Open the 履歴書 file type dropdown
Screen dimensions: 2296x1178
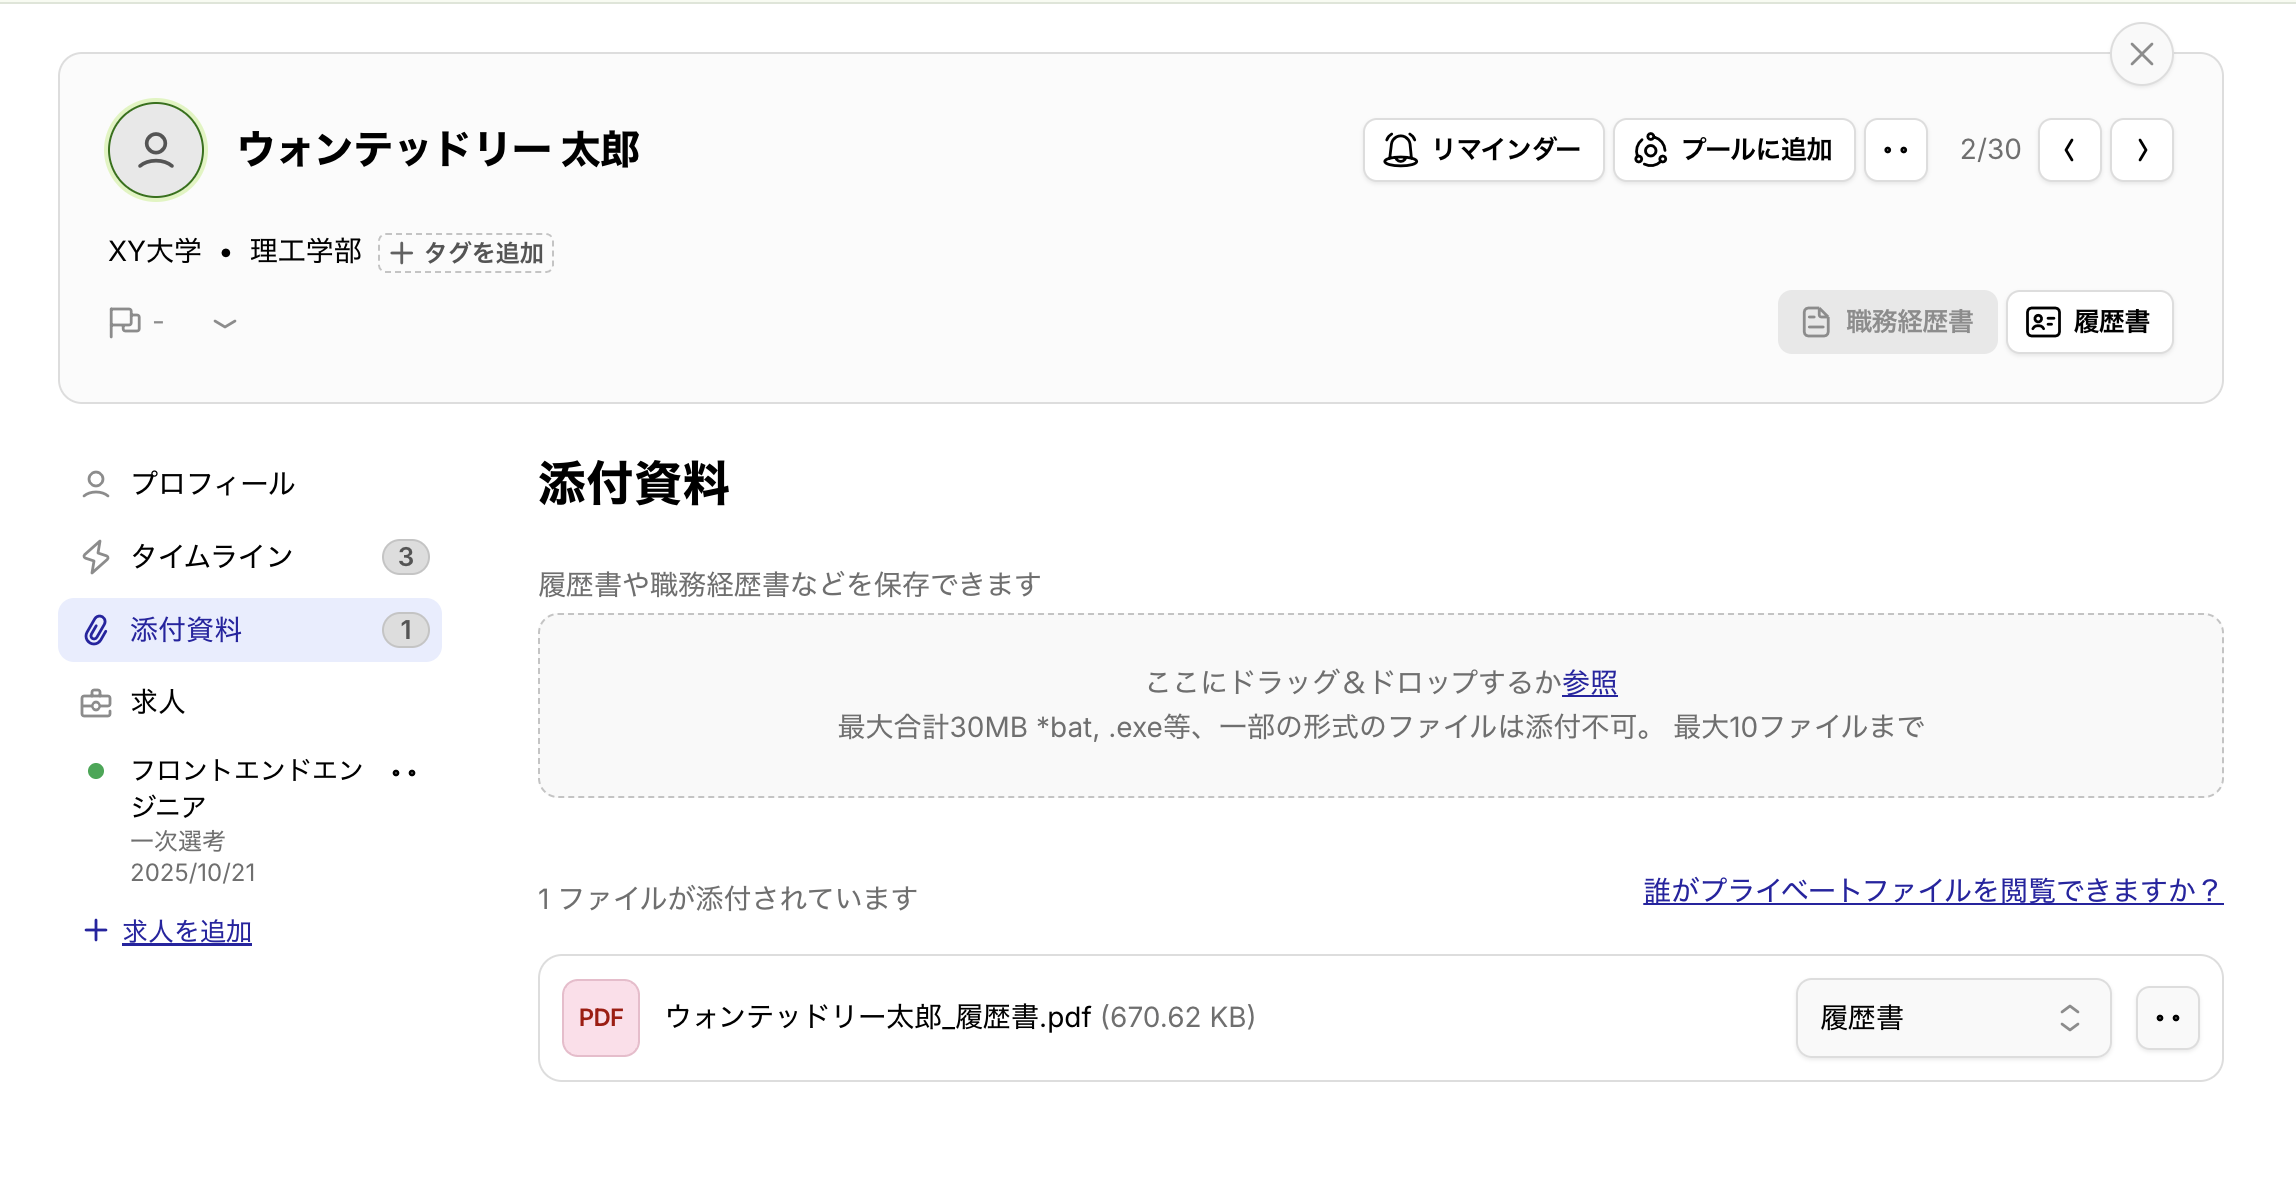point(1952,1017)
